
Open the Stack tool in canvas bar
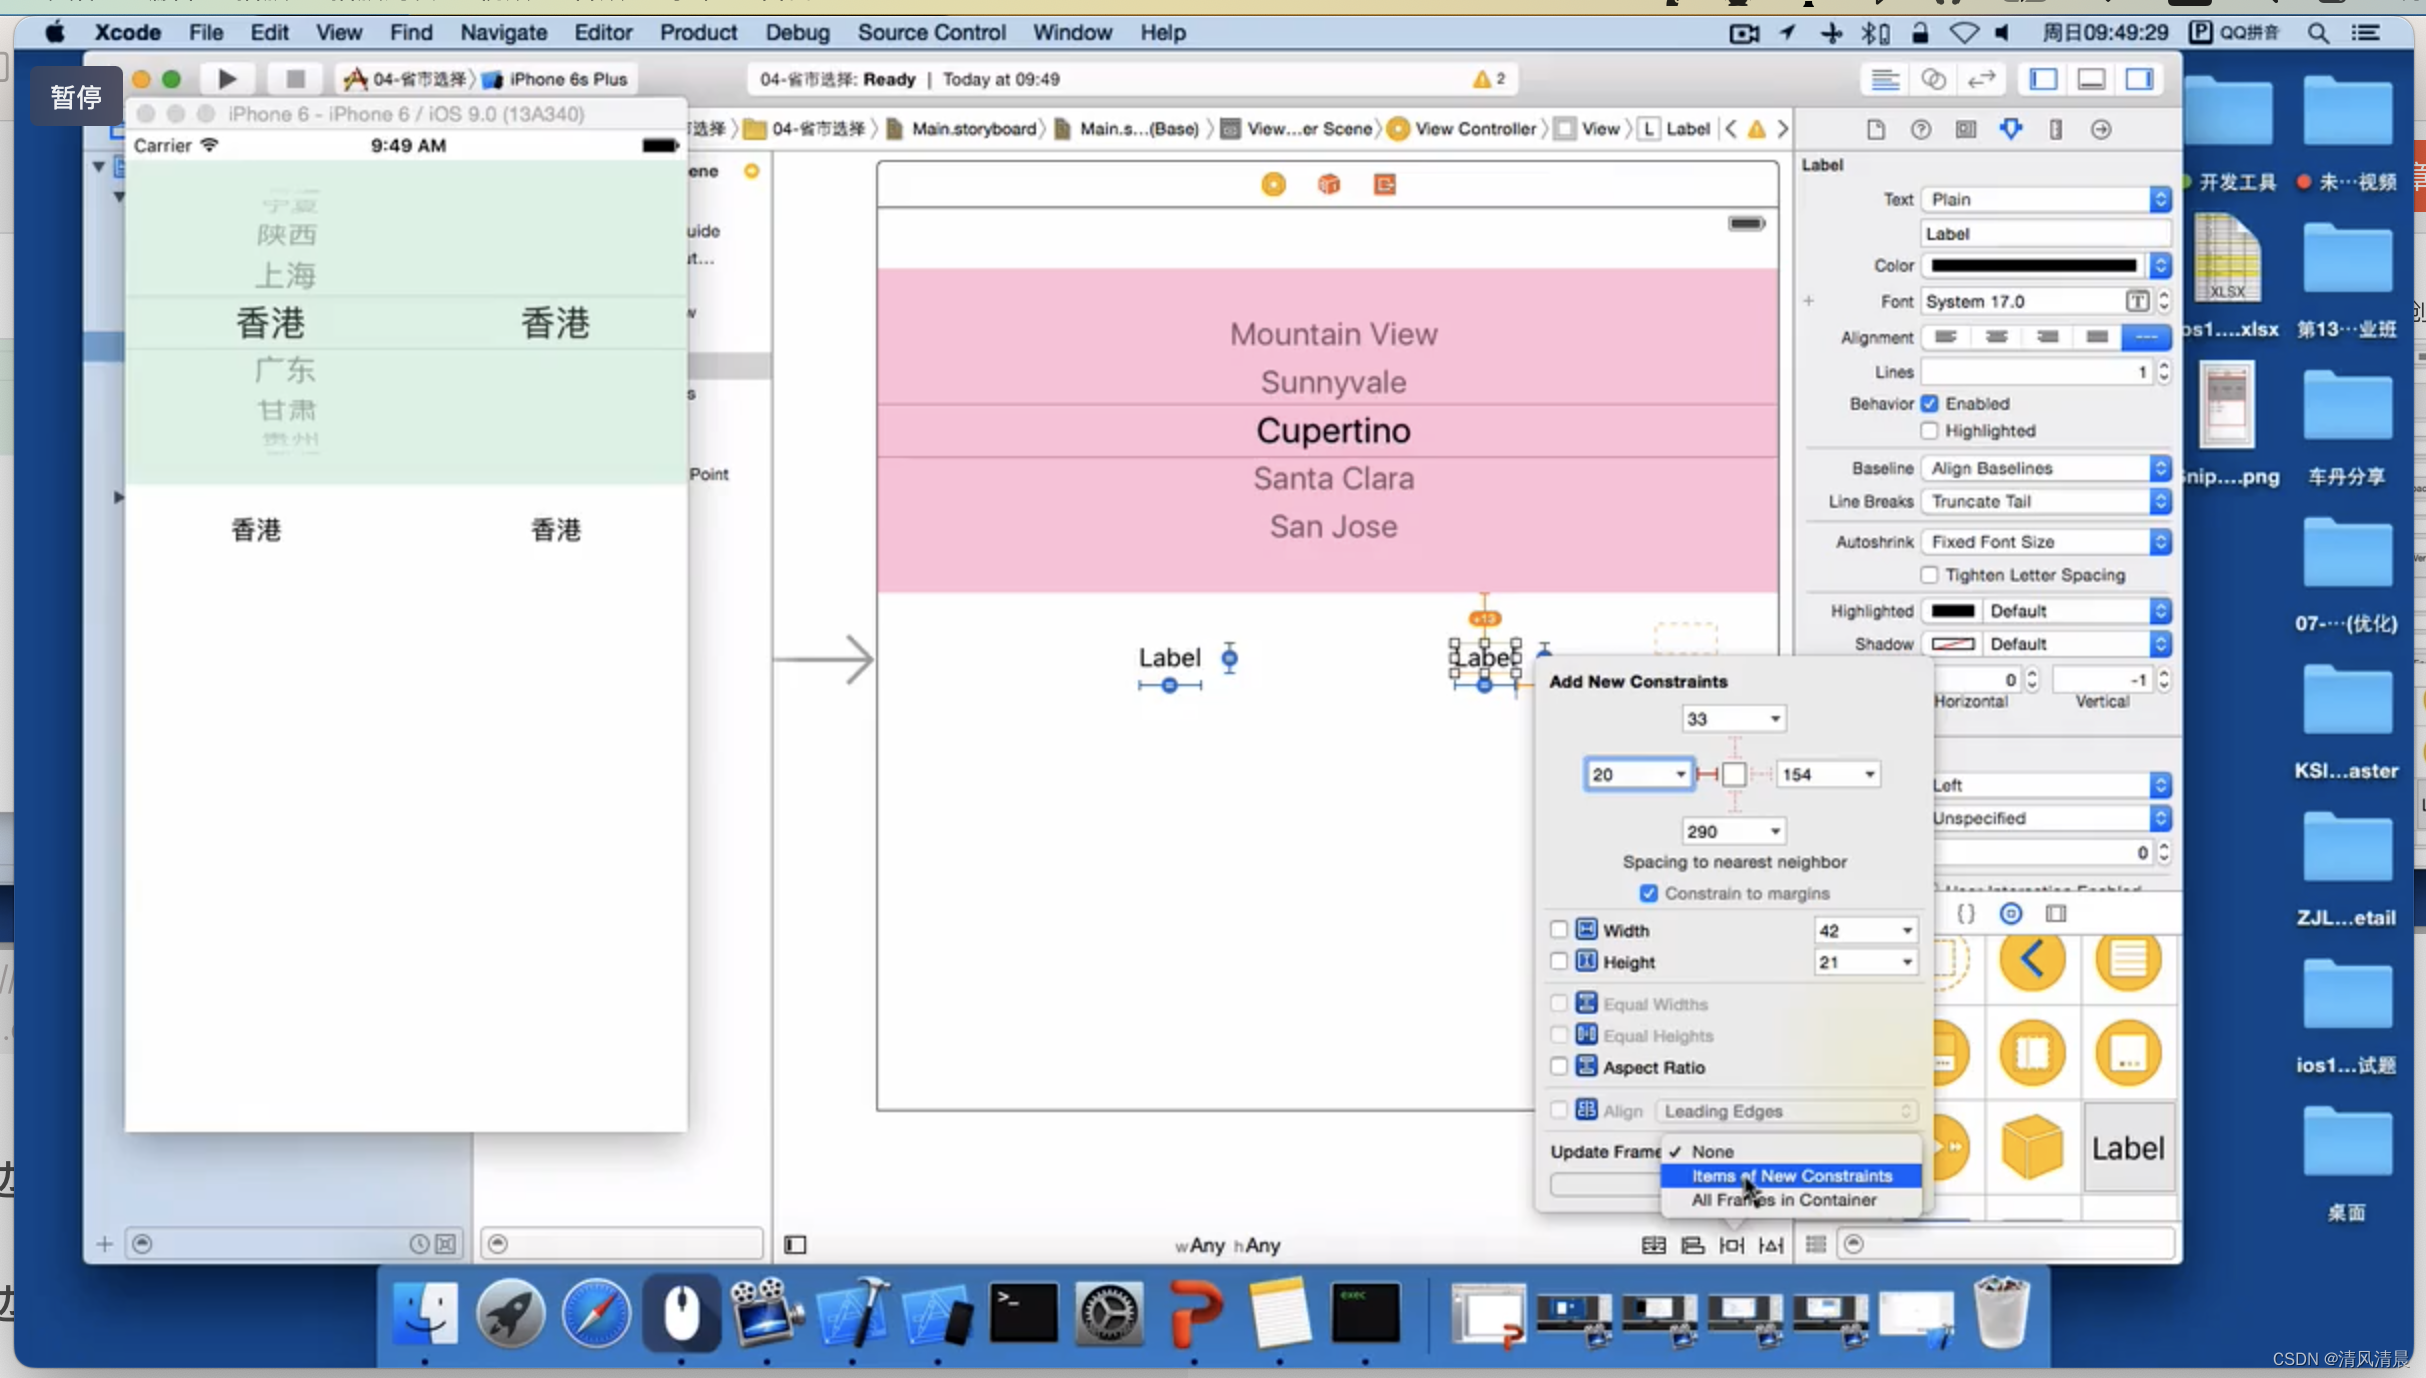1654,1245
